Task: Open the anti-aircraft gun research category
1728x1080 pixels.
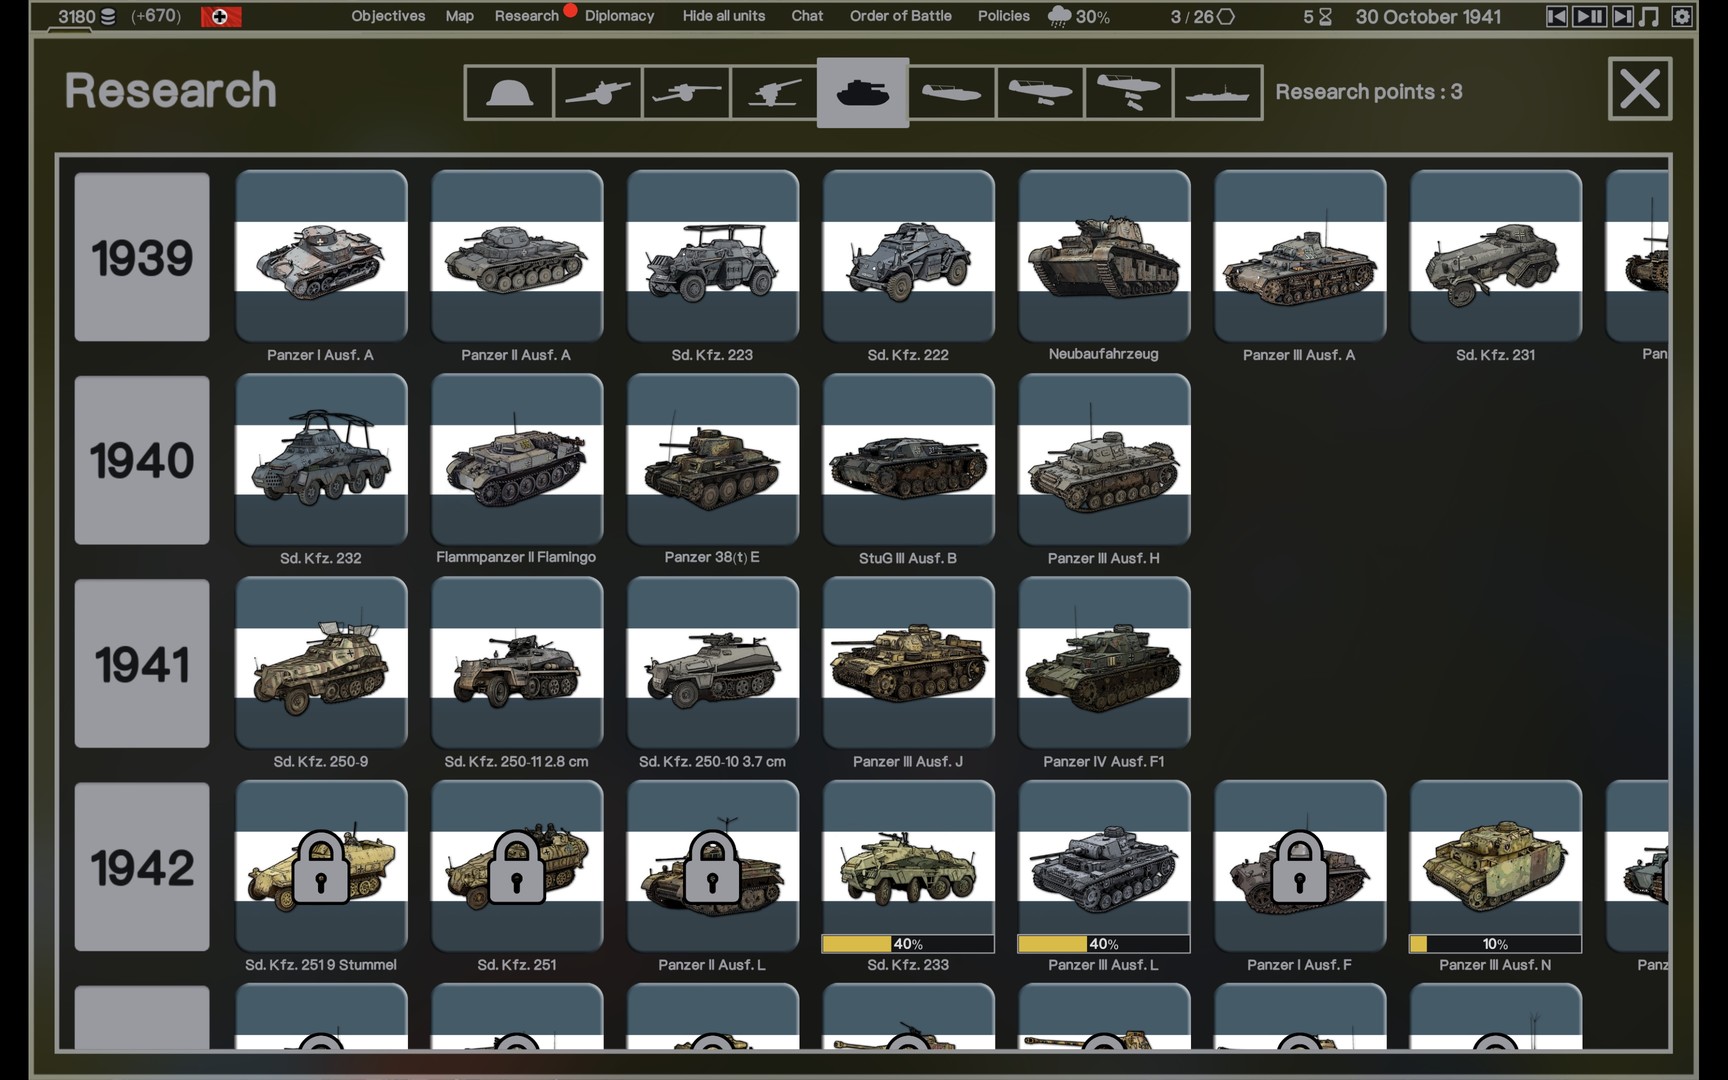Action: [774, 93]
